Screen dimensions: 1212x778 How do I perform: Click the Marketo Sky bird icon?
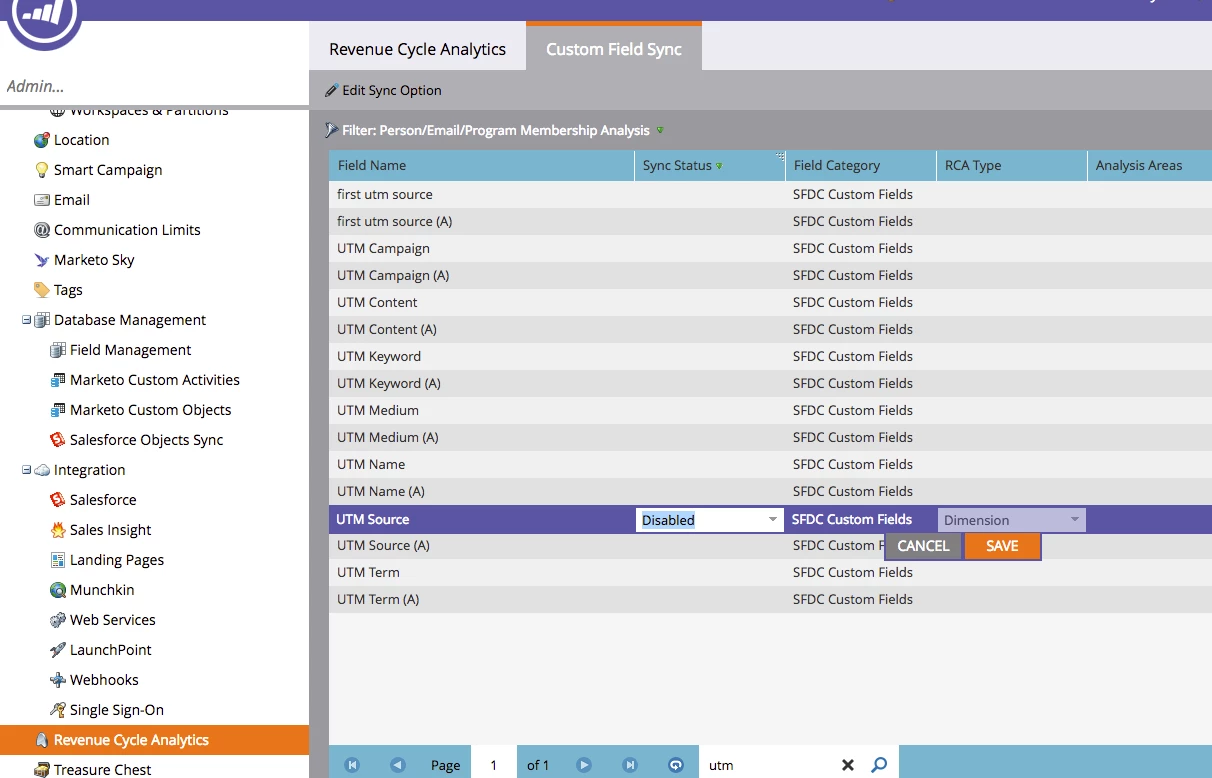tap(41, 260)
